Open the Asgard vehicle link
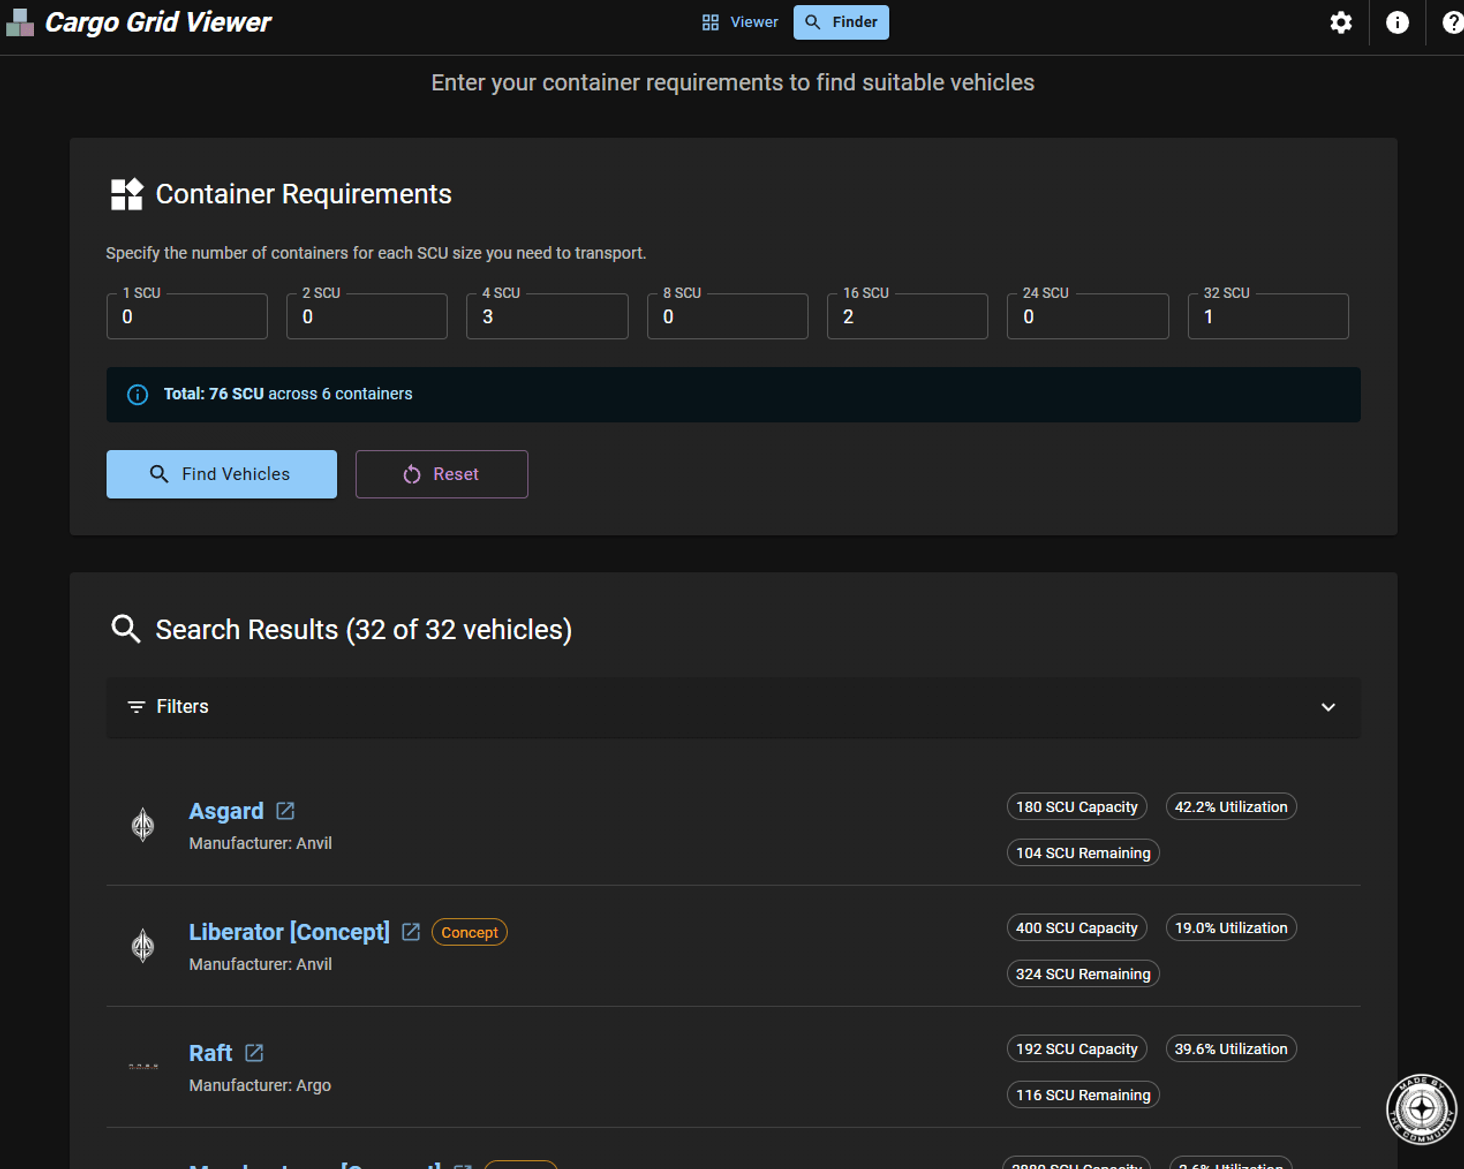1464x1169 pixels. tap(226, 811)
